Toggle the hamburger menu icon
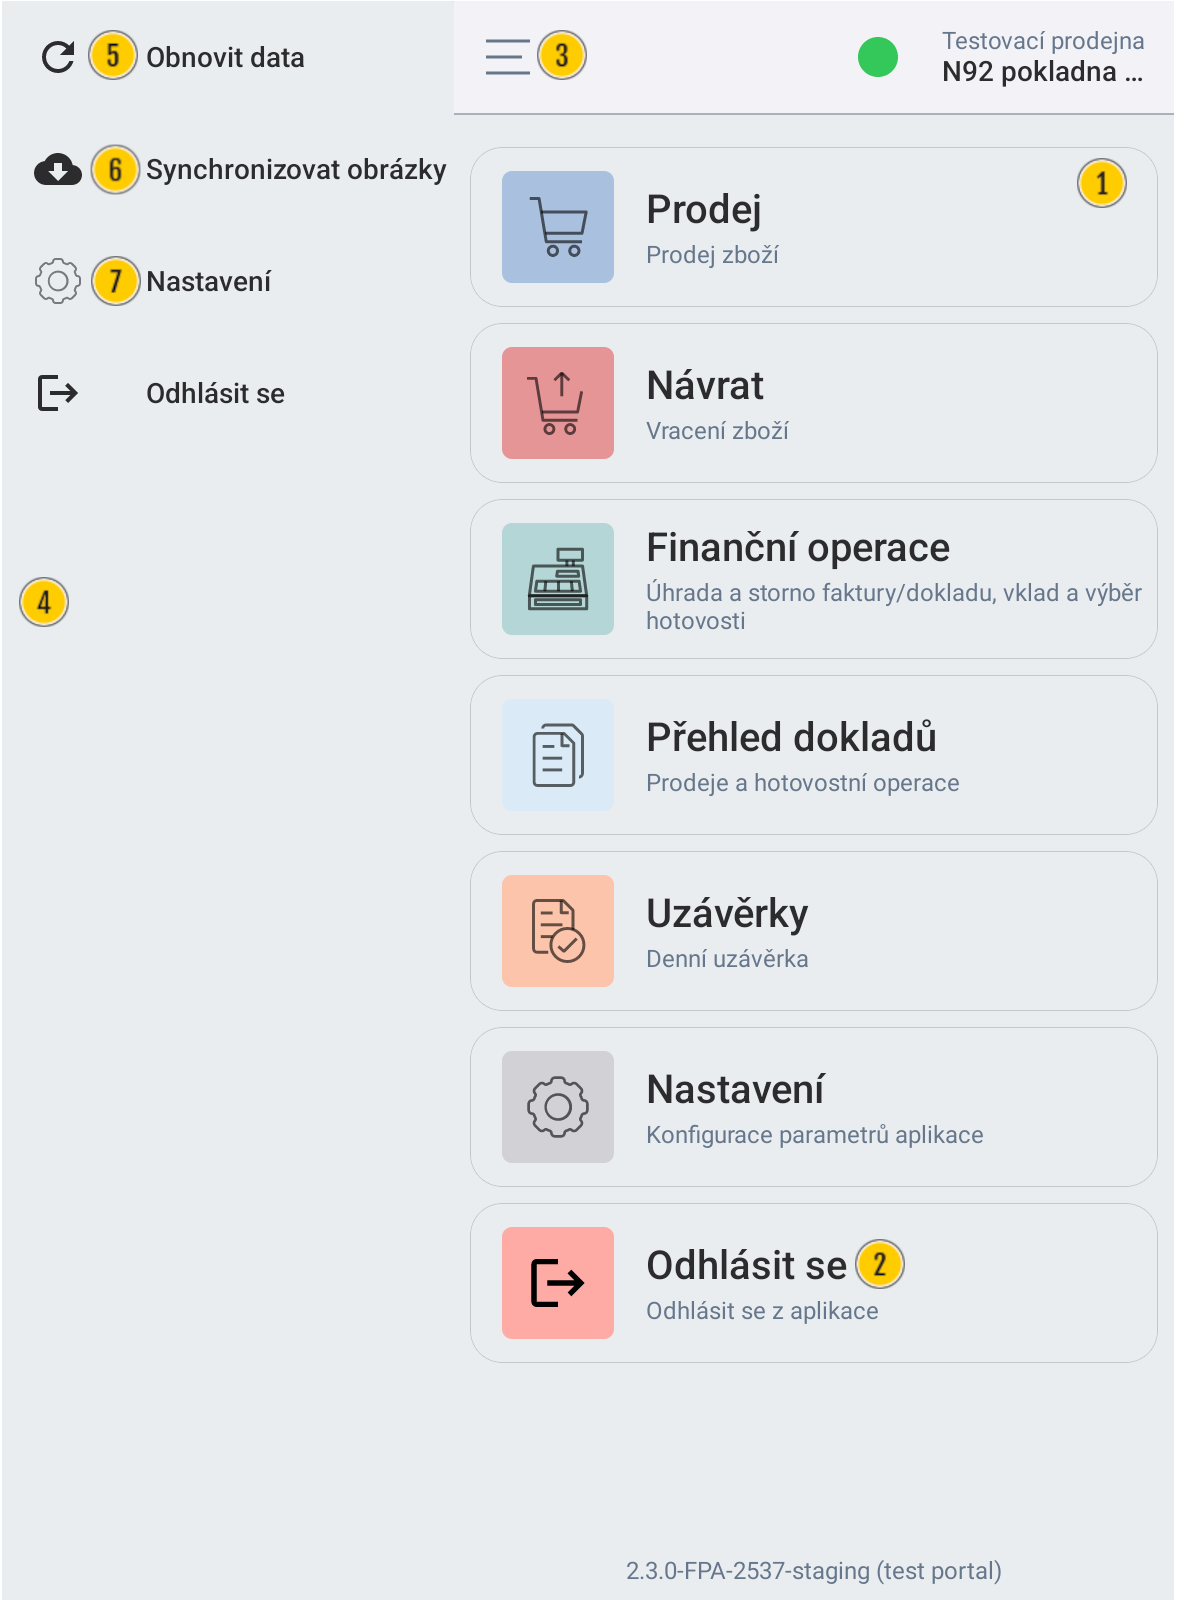Viewport: 1190px width, 1600px height. pos(508,57)
